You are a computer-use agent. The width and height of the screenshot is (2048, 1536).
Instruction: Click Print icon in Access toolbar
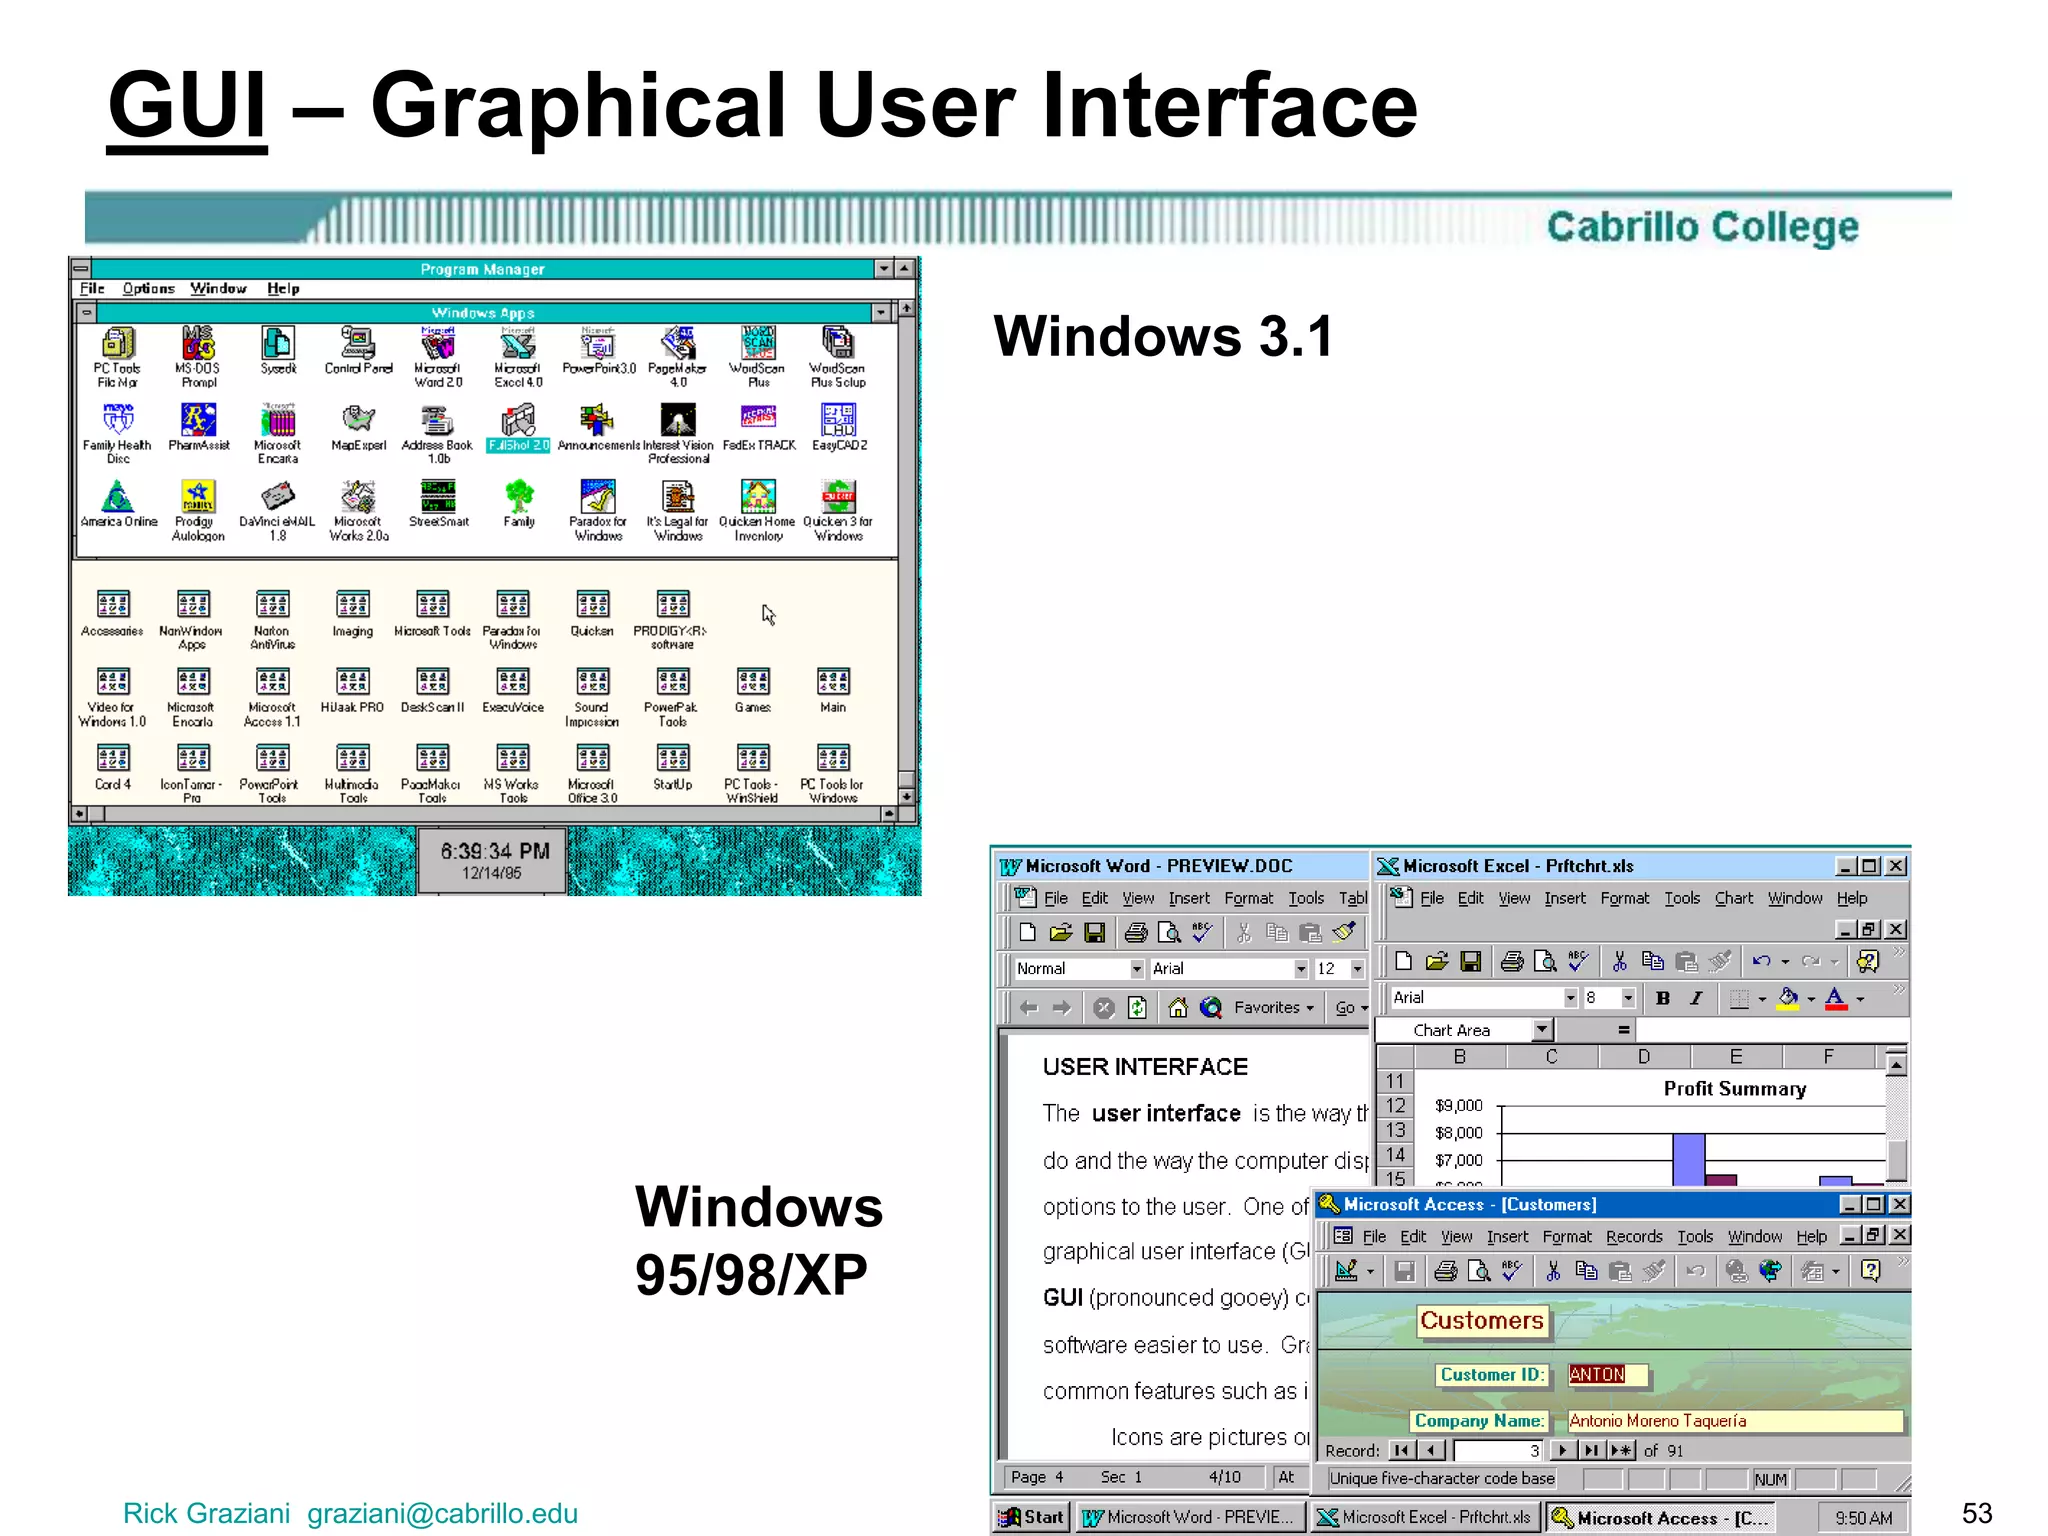click(x=1445, y=1271)
